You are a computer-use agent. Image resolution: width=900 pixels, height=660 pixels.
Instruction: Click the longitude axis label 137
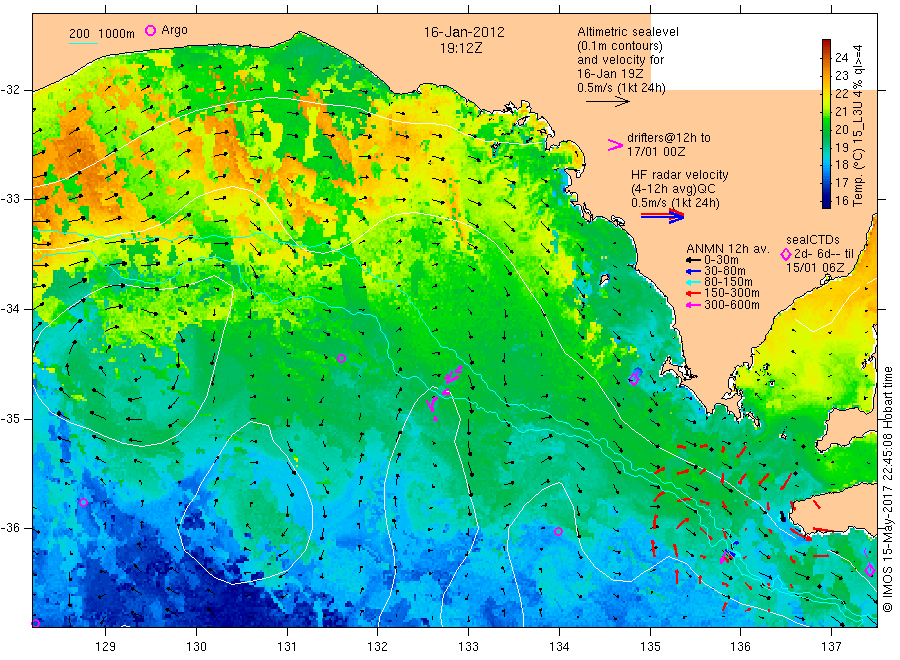(x=831, y=647)
